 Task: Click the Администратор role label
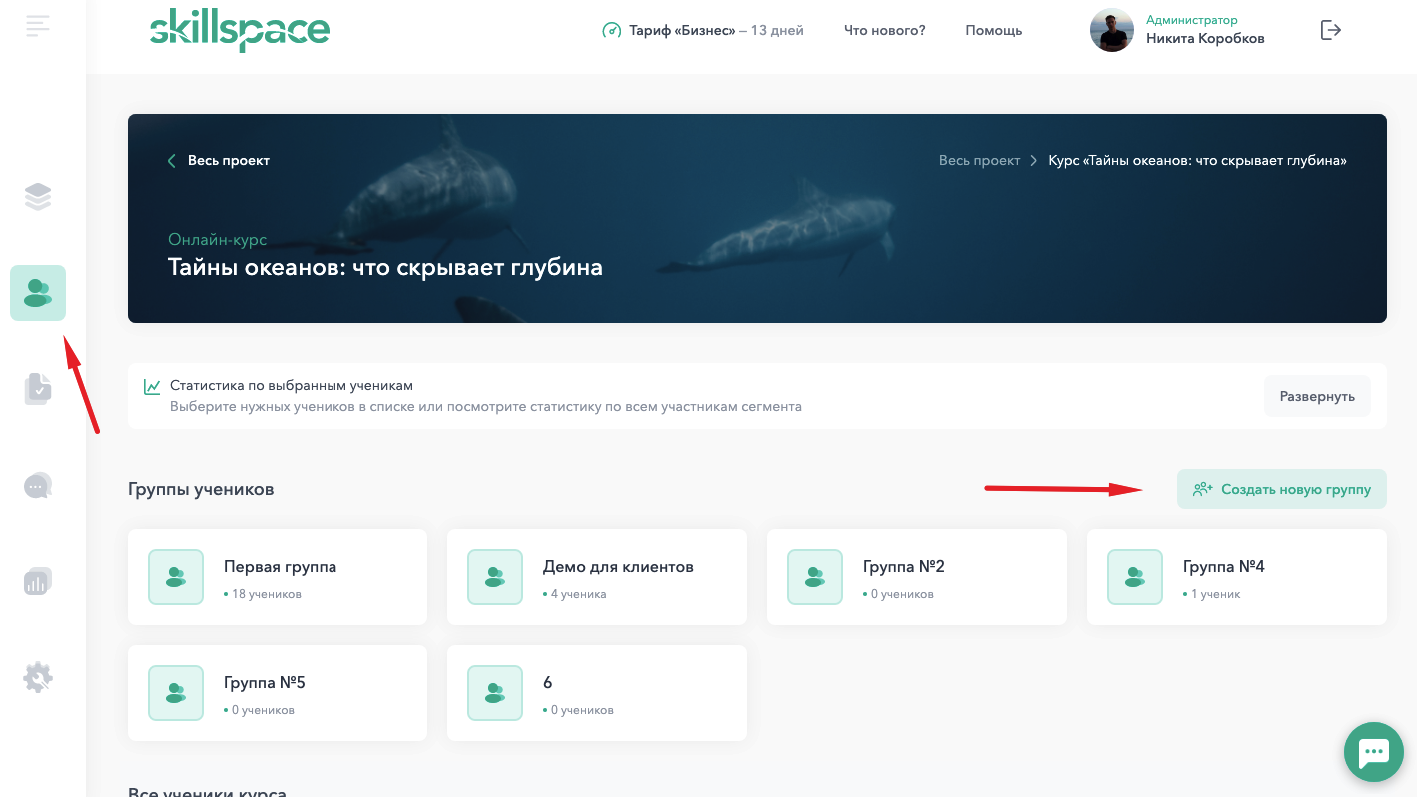1191,20
